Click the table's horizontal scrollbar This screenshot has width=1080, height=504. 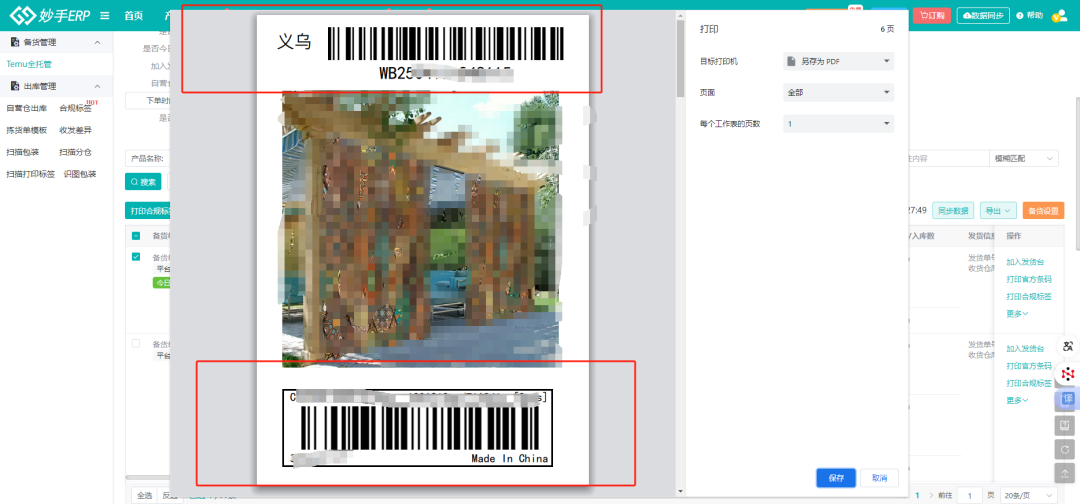(x=148, y=477)
